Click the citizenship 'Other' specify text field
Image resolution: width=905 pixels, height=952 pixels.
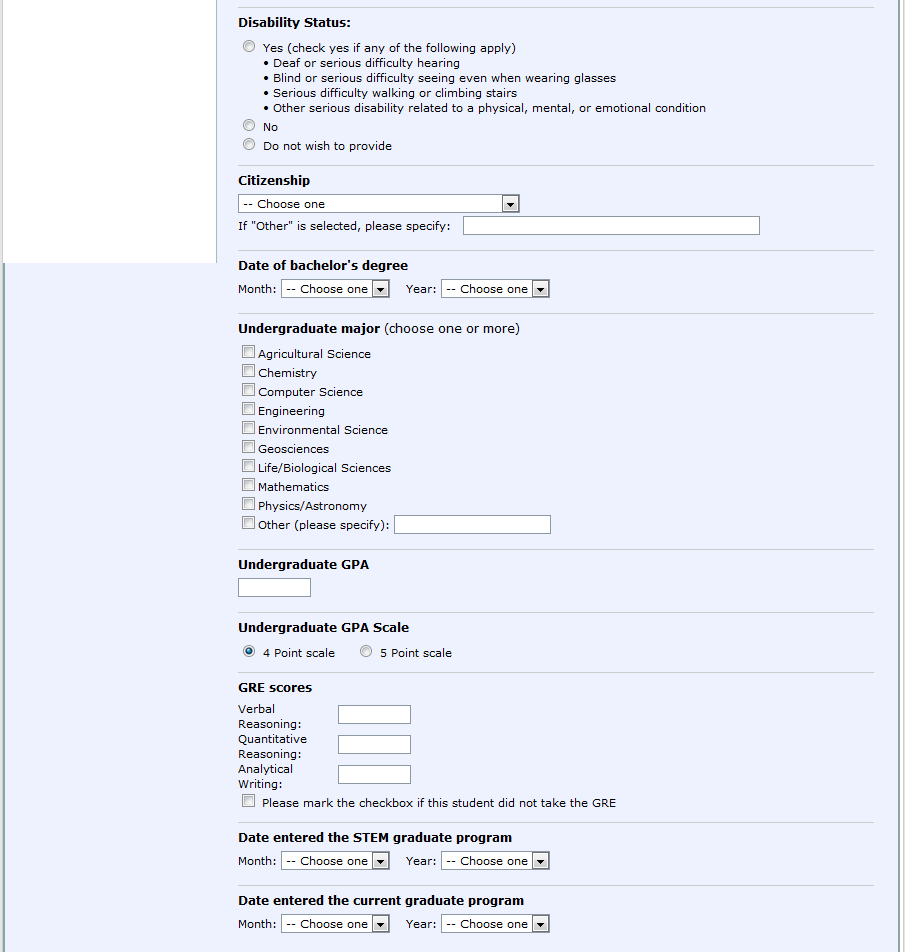point(610,226)
